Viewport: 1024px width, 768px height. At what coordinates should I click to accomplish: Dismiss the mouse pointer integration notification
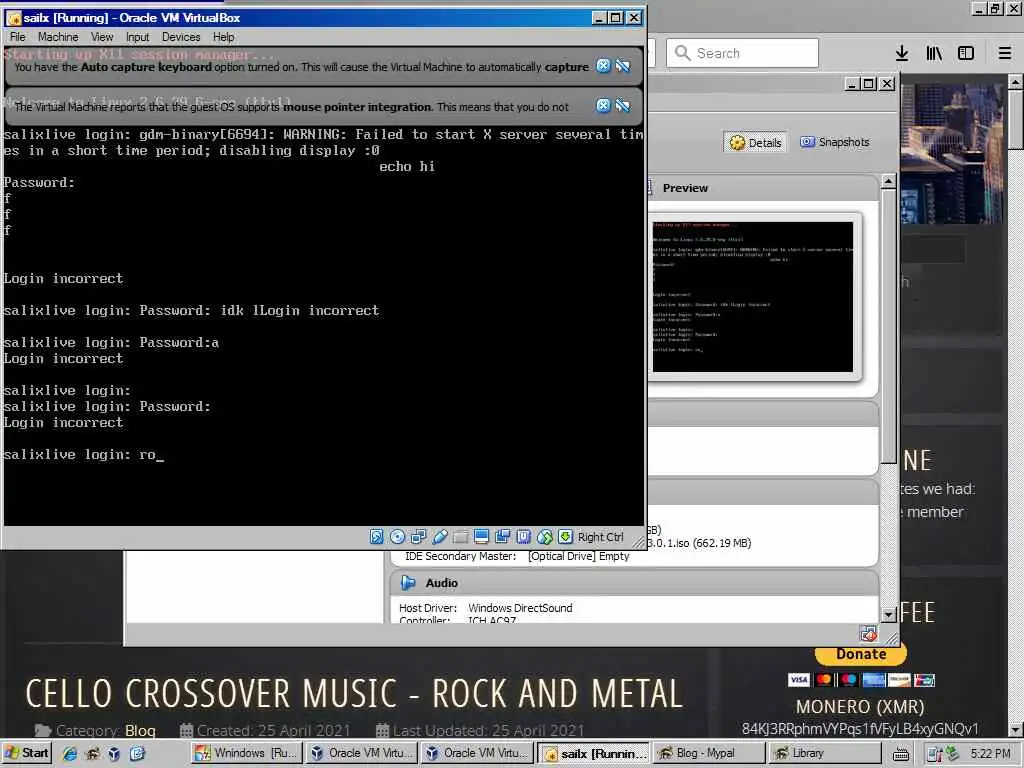pyautogui.click(x=603, y=106)
